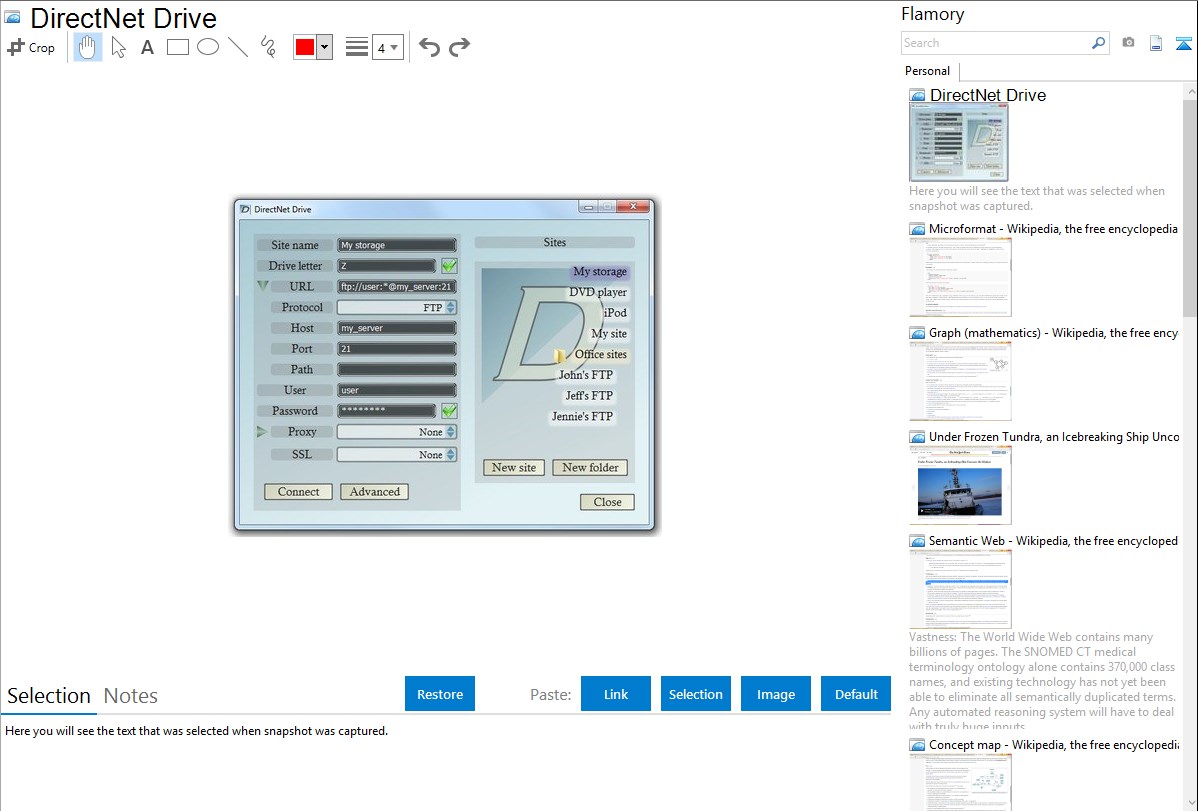The width and height of the screenshot is (1198, 811).
Task: Open the SSL None dropdown
Action: (x=397, y=455)
